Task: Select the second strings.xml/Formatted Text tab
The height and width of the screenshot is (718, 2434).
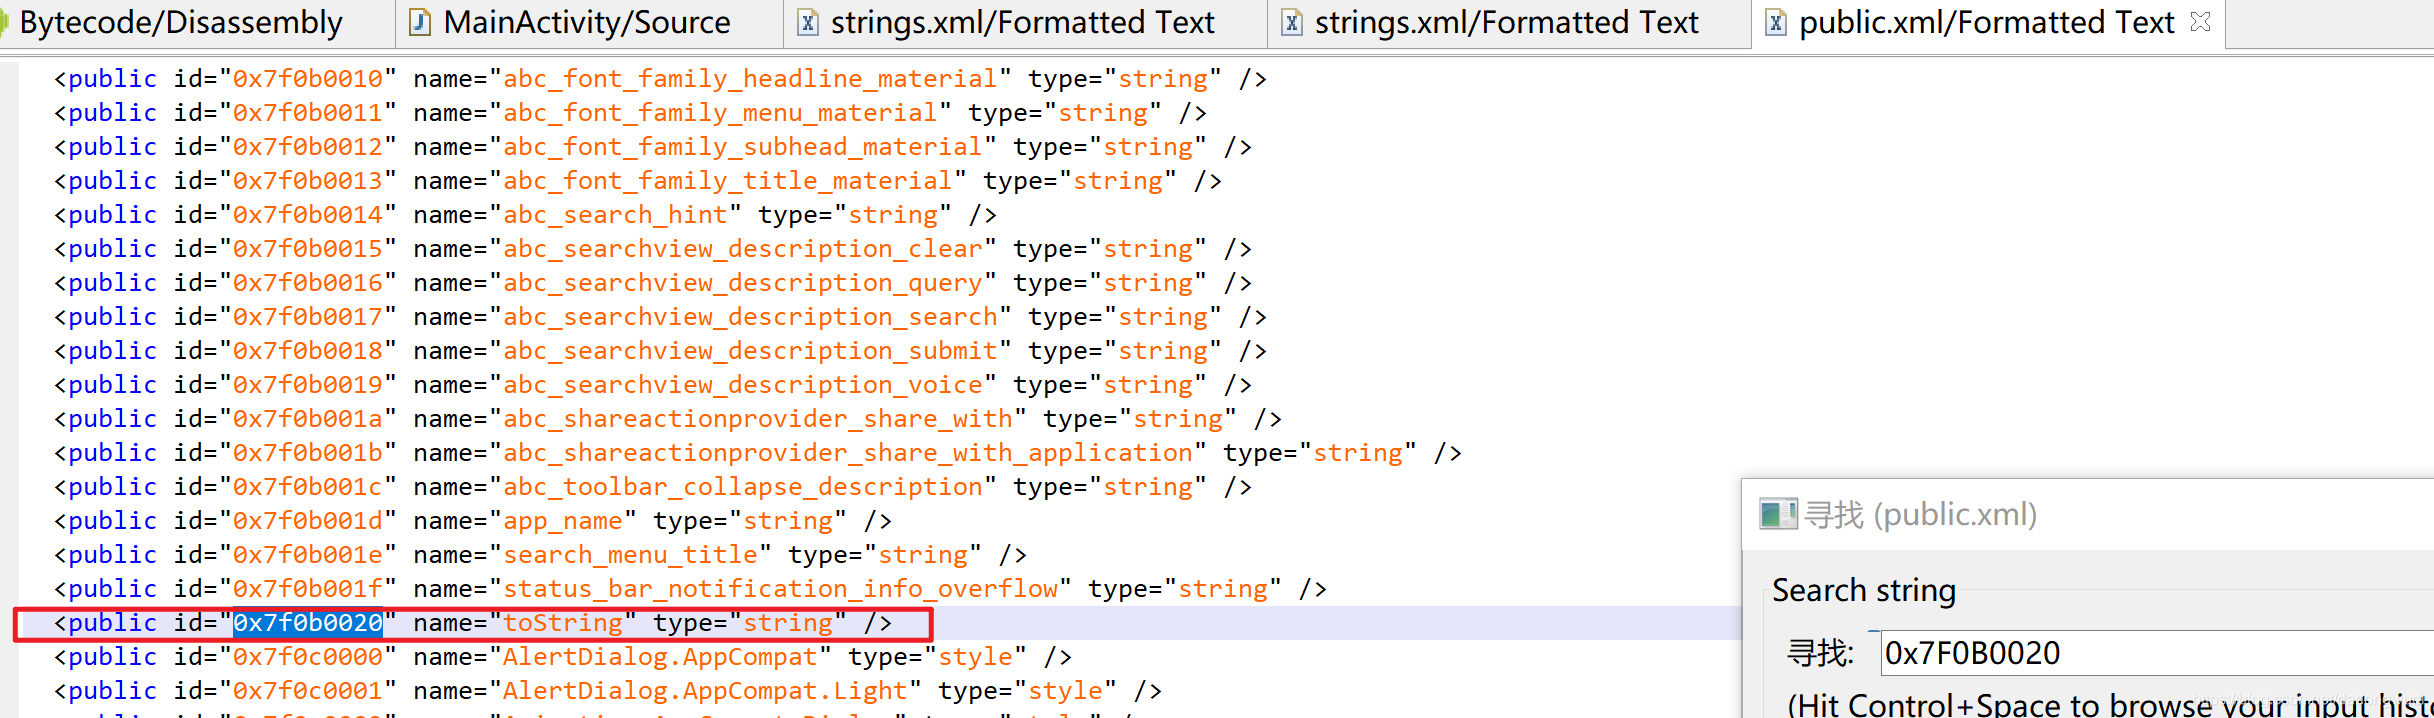Action: click(x=1506, y=22)
